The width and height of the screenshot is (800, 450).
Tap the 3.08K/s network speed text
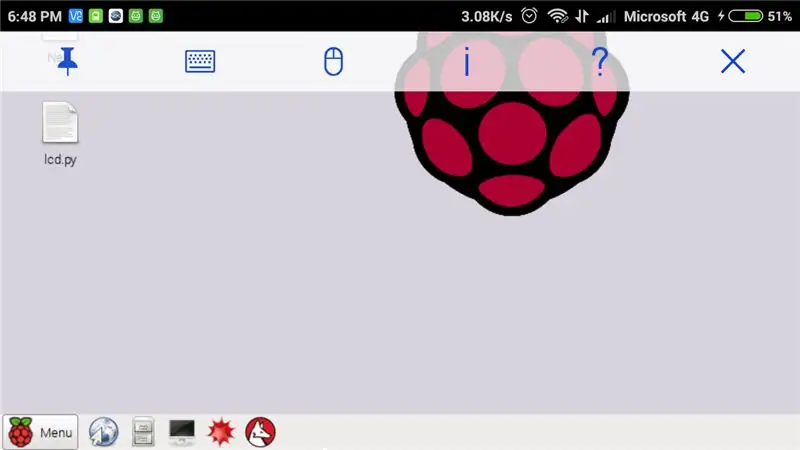pos(487,16)
